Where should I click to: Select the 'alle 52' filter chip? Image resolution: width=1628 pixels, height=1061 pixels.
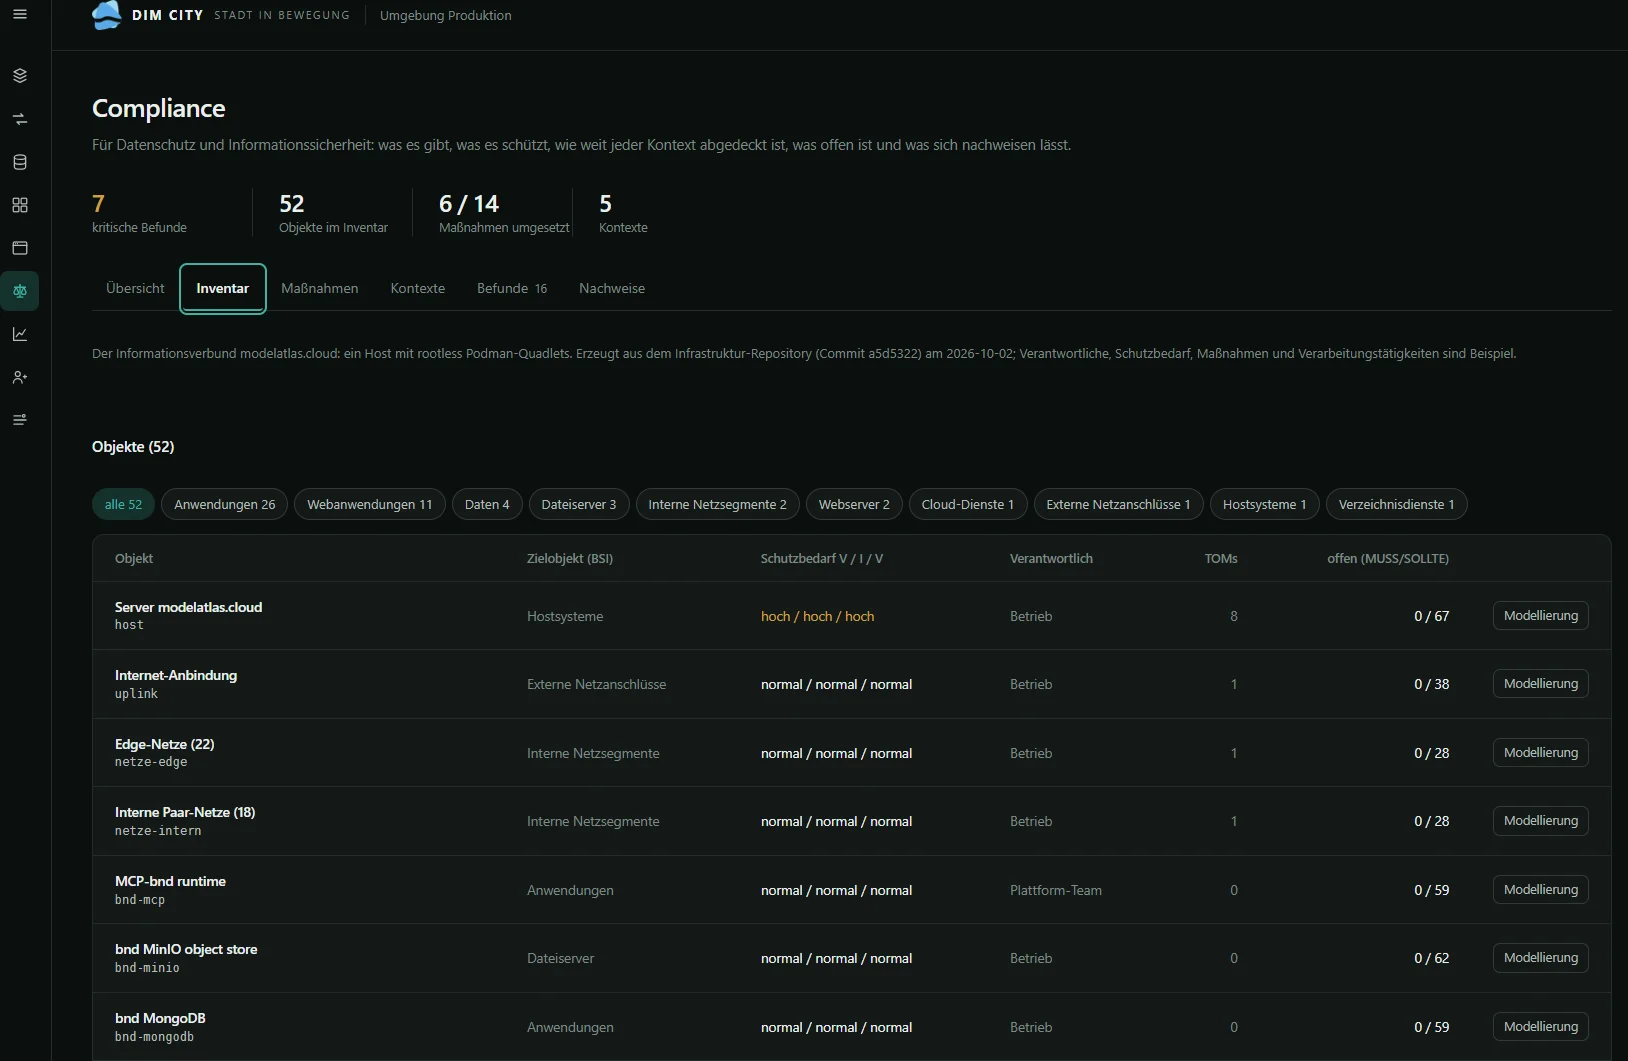[x=123, y=504]
